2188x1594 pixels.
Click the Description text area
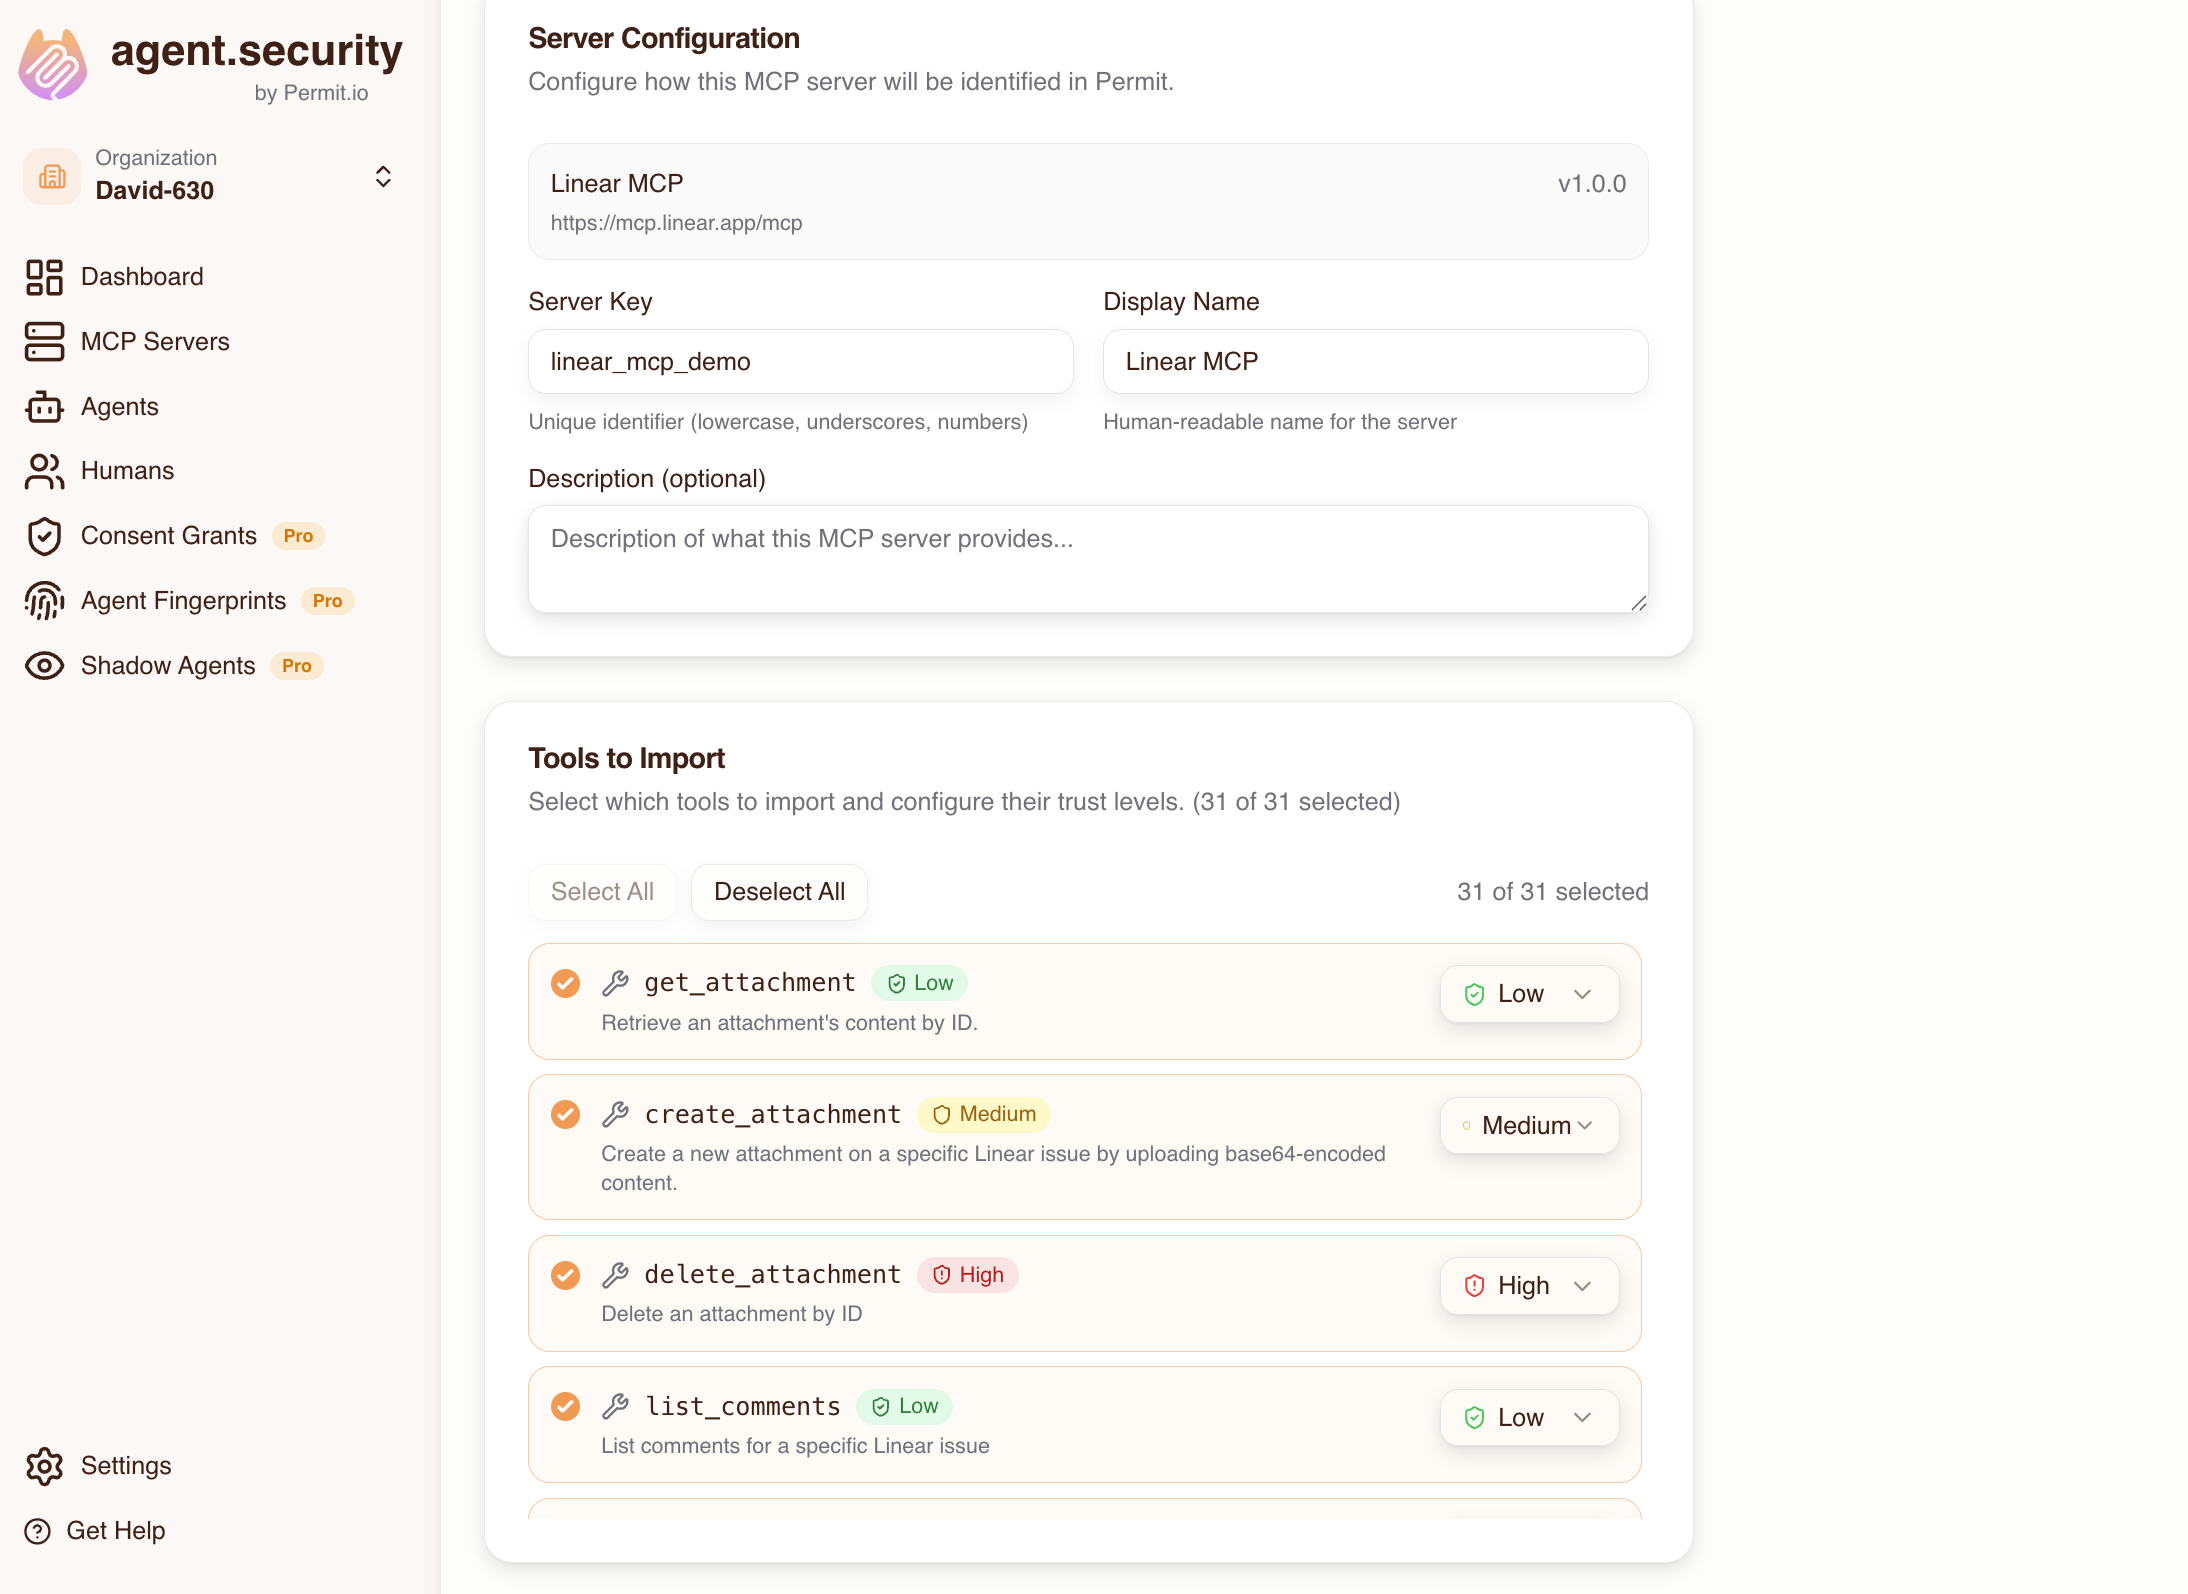(x=1086, y=558)
